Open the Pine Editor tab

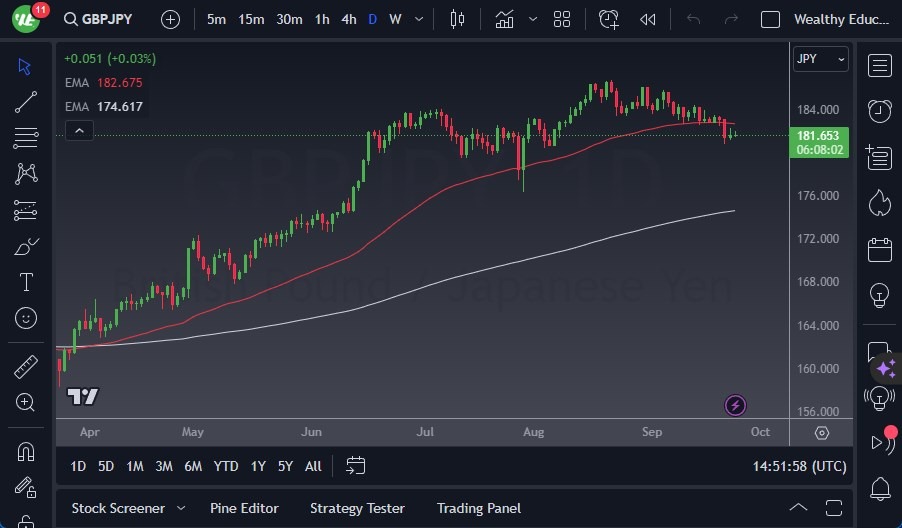(x=244, y=508)
